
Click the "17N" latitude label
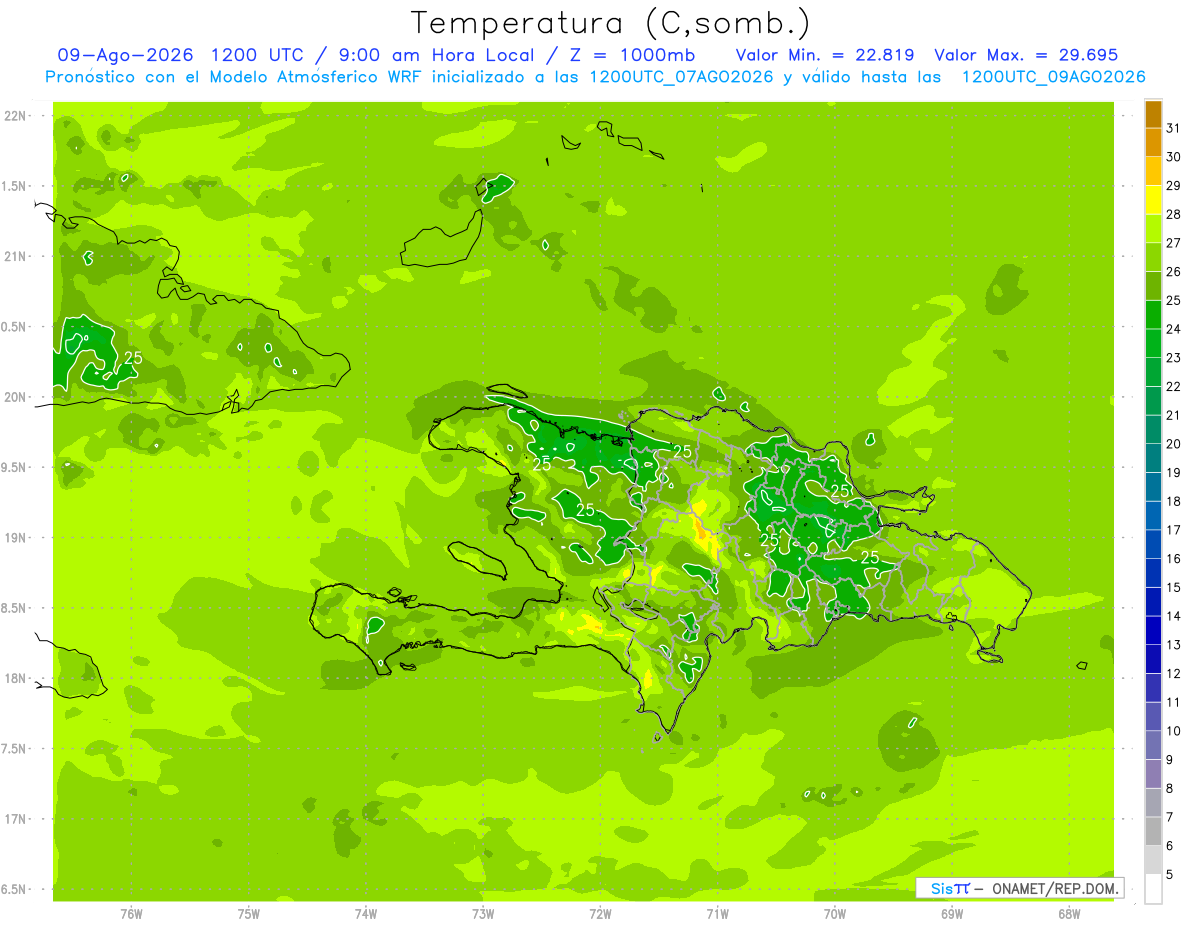coord(15,819)
